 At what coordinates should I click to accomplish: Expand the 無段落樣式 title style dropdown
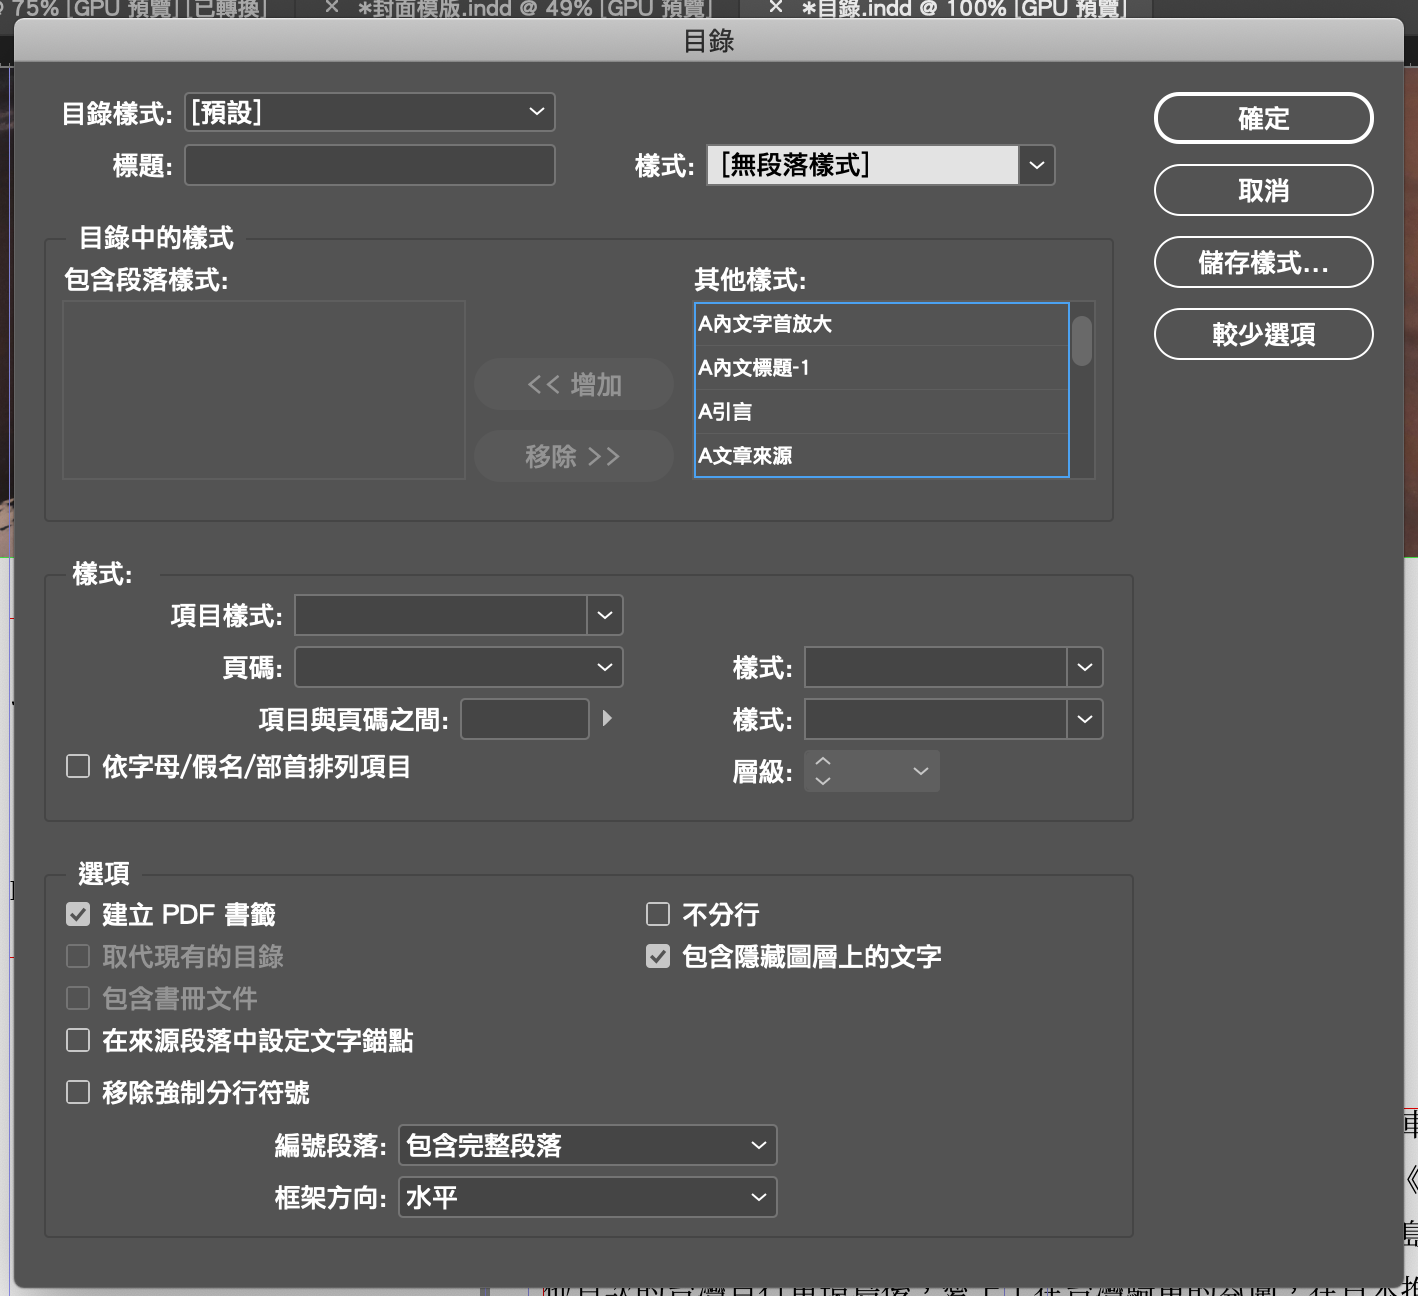point(1036,165)
